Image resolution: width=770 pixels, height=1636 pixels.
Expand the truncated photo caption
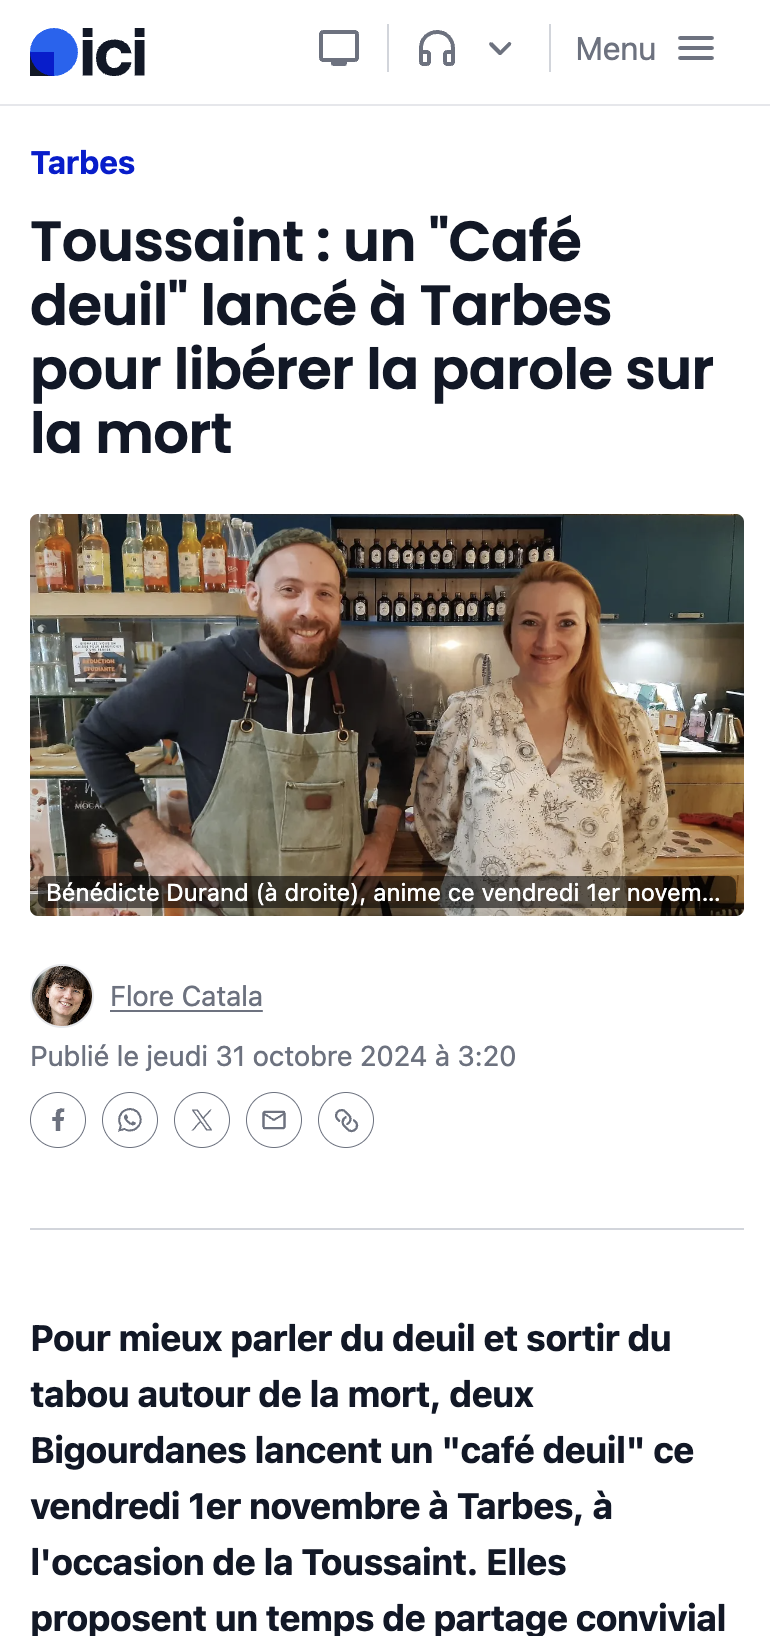click(x=383, y=892)
